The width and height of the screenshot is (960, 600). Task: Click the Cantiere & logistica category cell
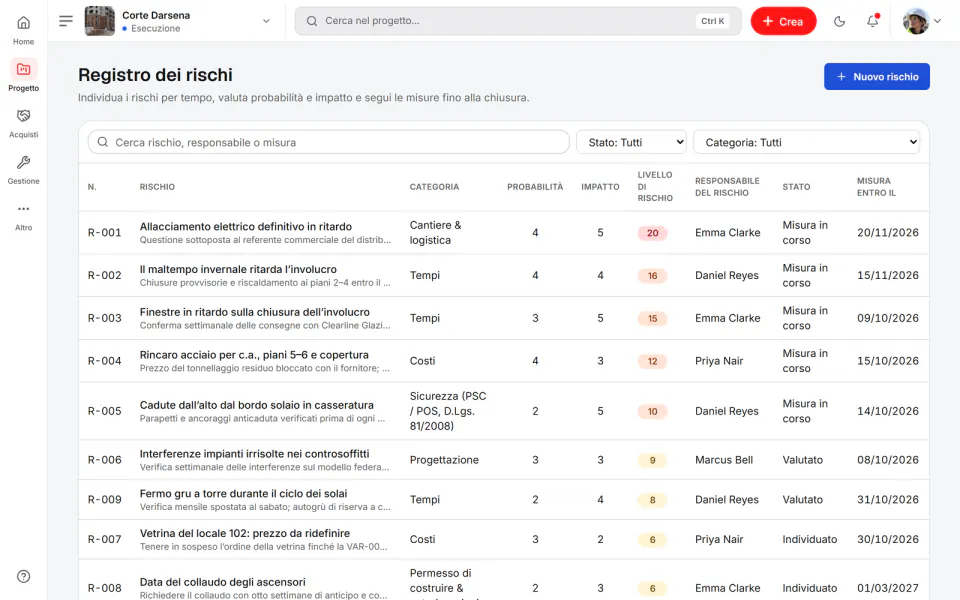click(x=435, y=233)
